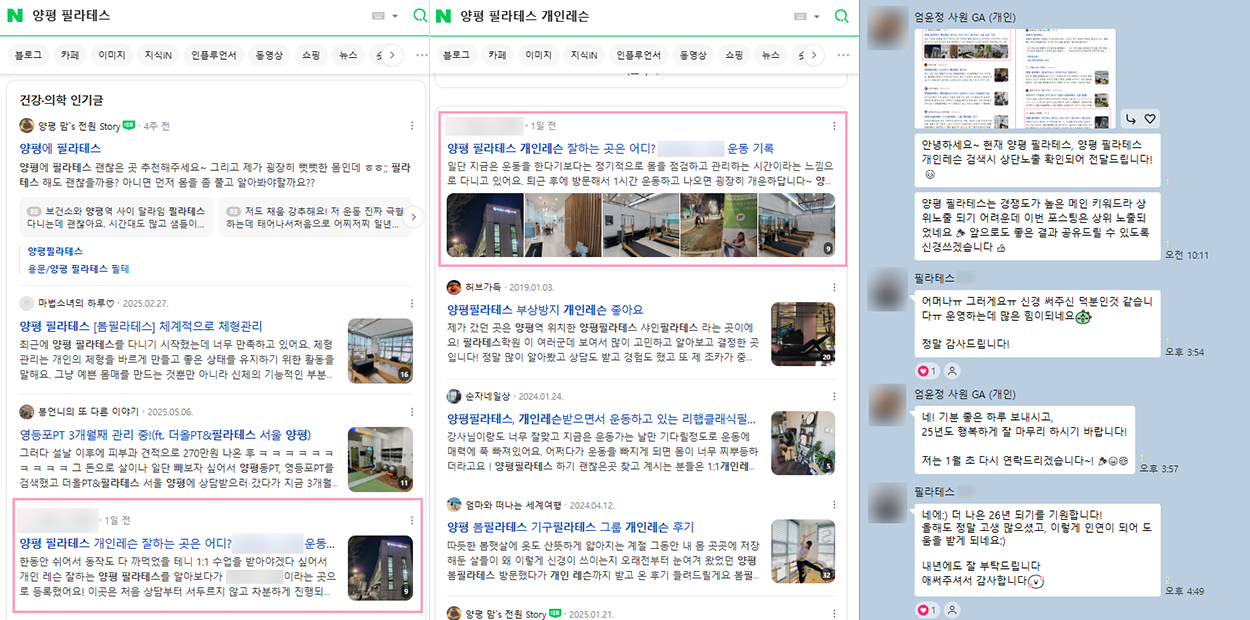This screenshot has height=620, width=1250.
Task: Open '양평 봄필라테스 기구필라테스 그룹 개인레슨 후기' post
Action: [x=570, y=527]
